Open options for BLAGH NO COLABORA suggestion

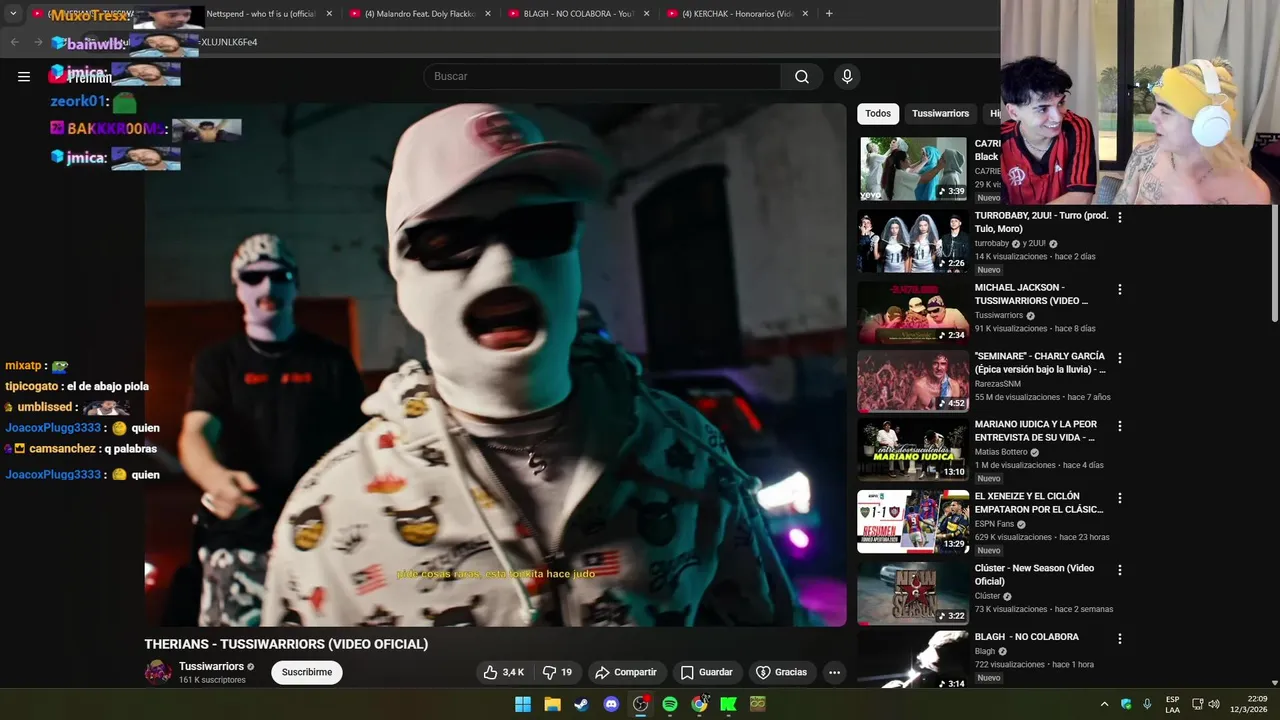tap(1120, 638)
